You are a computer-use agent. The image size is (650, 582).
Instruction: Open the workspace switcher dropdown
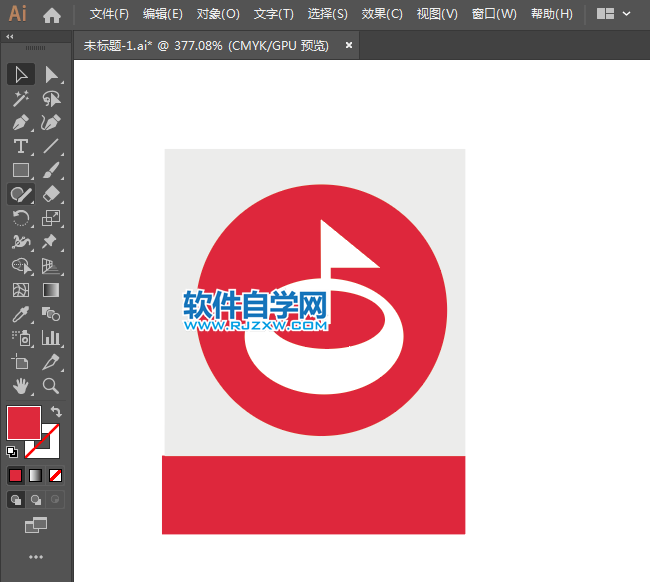[613, 14]
